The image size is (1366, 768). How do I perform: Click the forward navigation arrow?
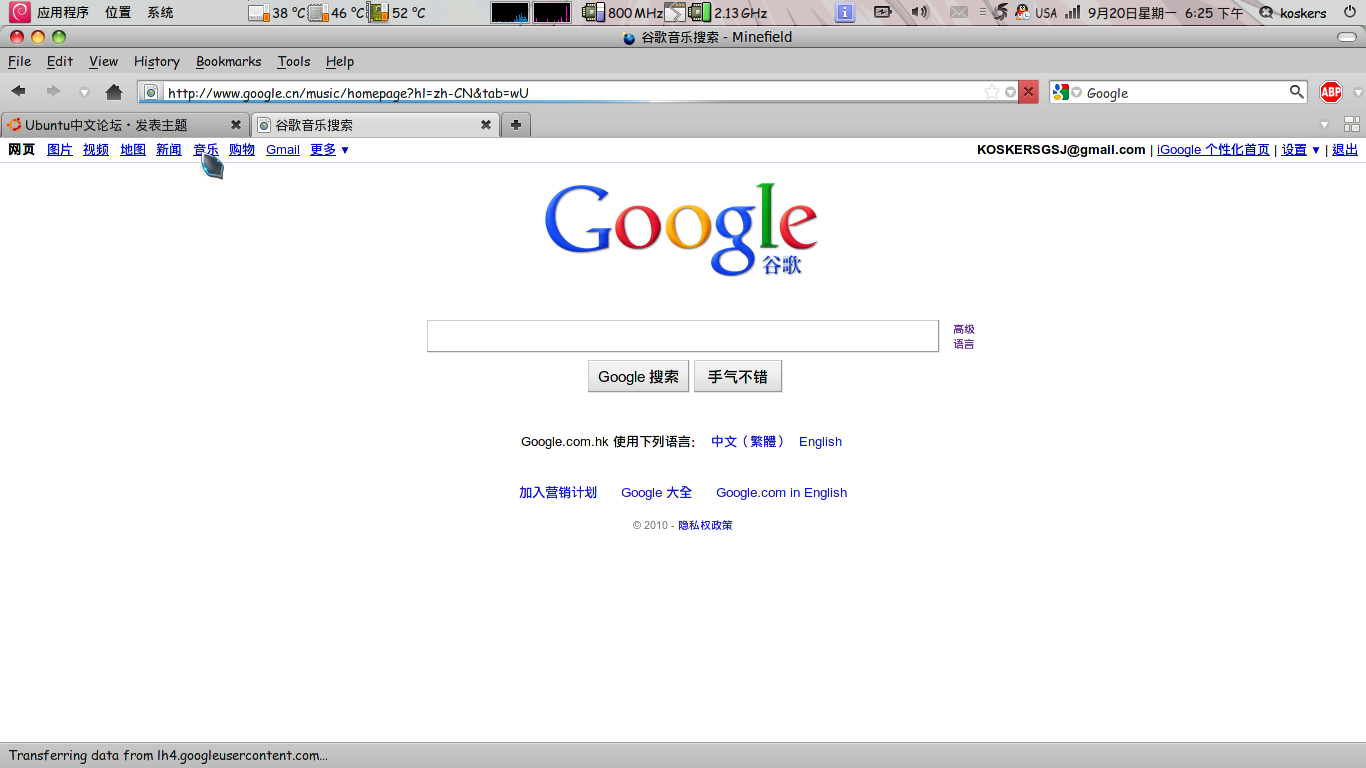point(53,92)
